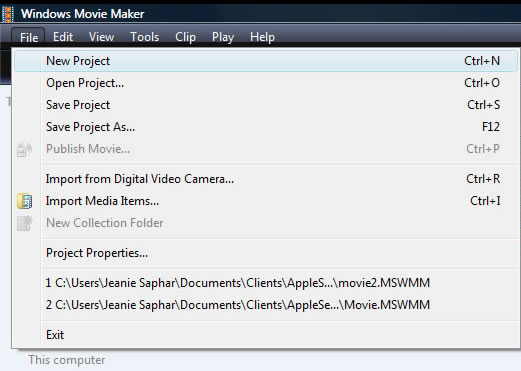
Task: Choose Import Media Items... entry
Action: [266, 201]
